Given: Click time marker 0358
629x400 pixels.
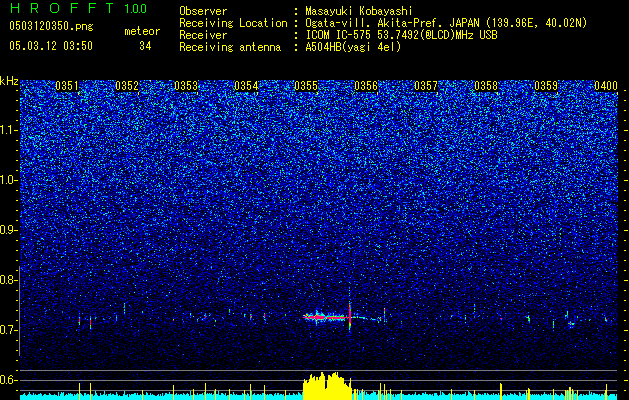Looking at the screenshot, I should (x=486, y=86).
